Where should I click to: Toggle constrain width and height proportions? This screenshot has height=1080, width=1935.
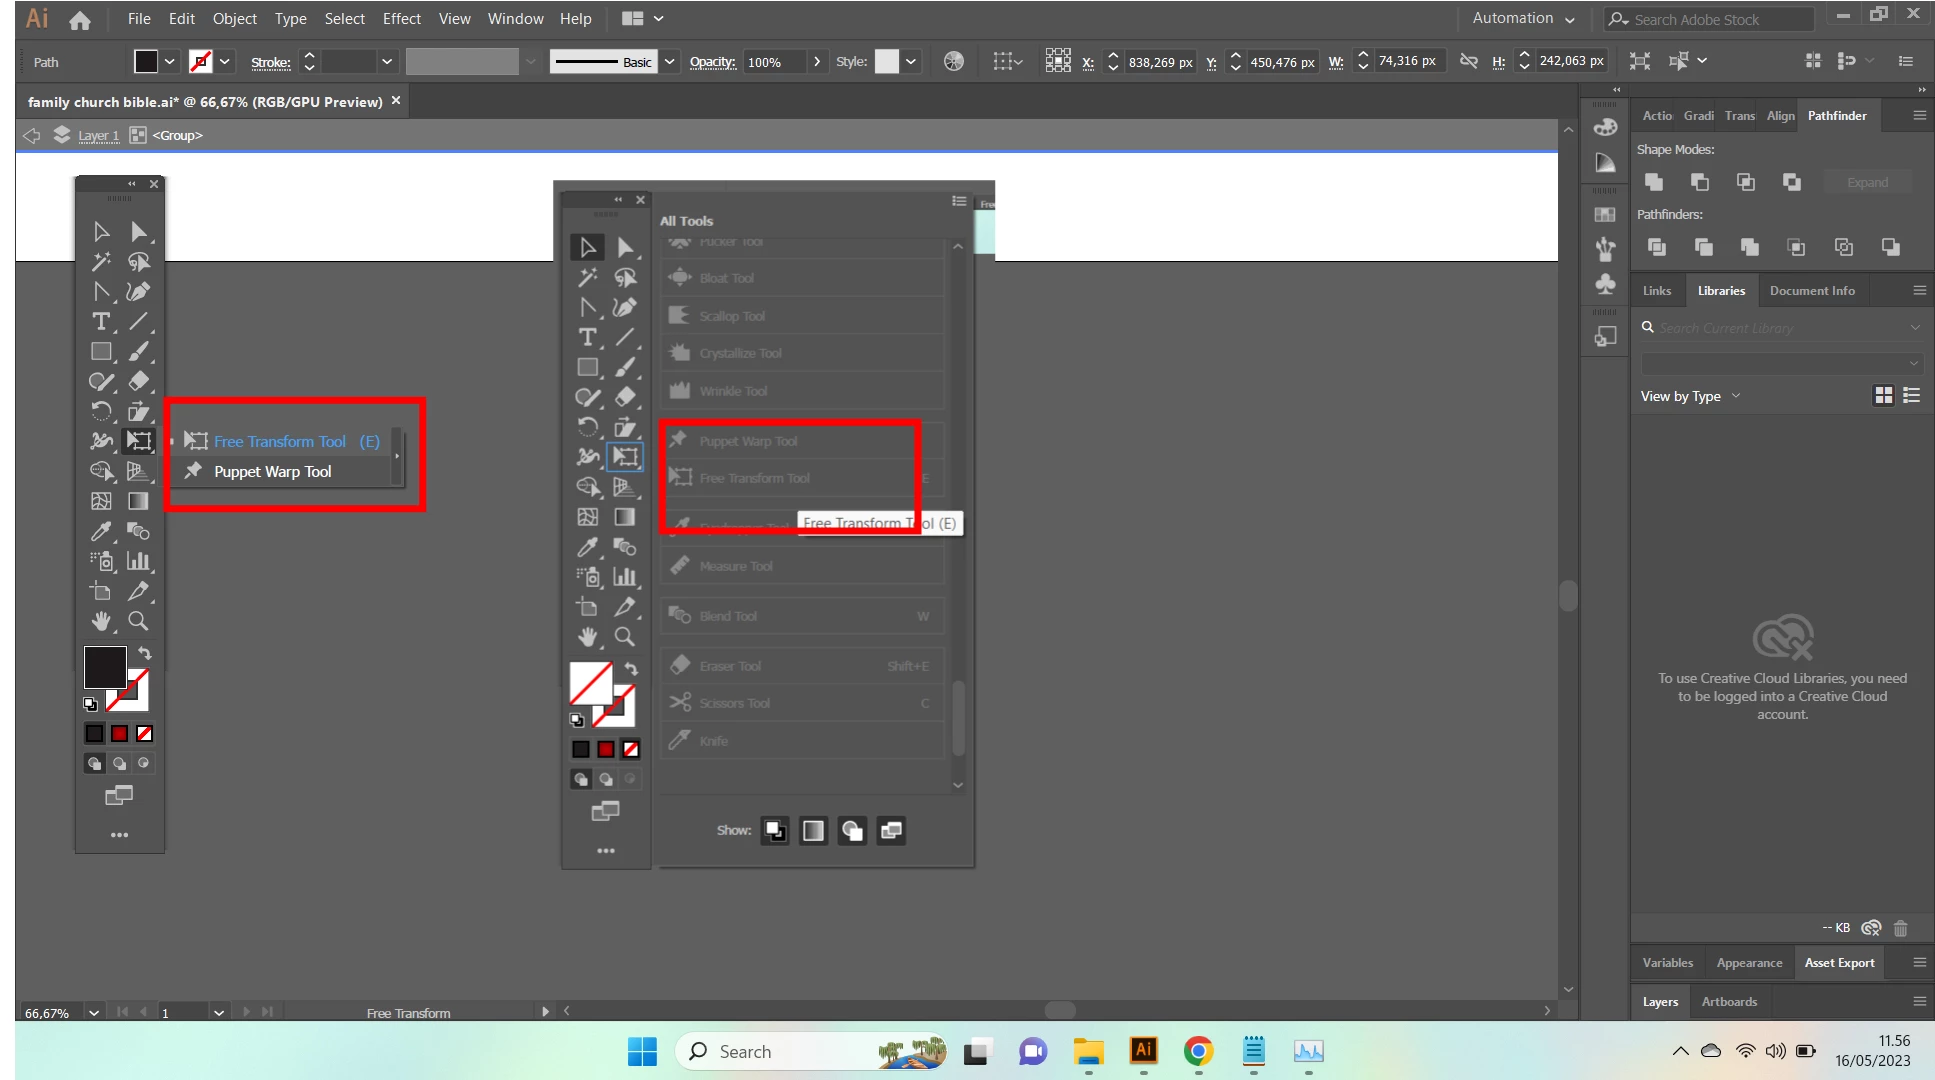(1468, 62)
